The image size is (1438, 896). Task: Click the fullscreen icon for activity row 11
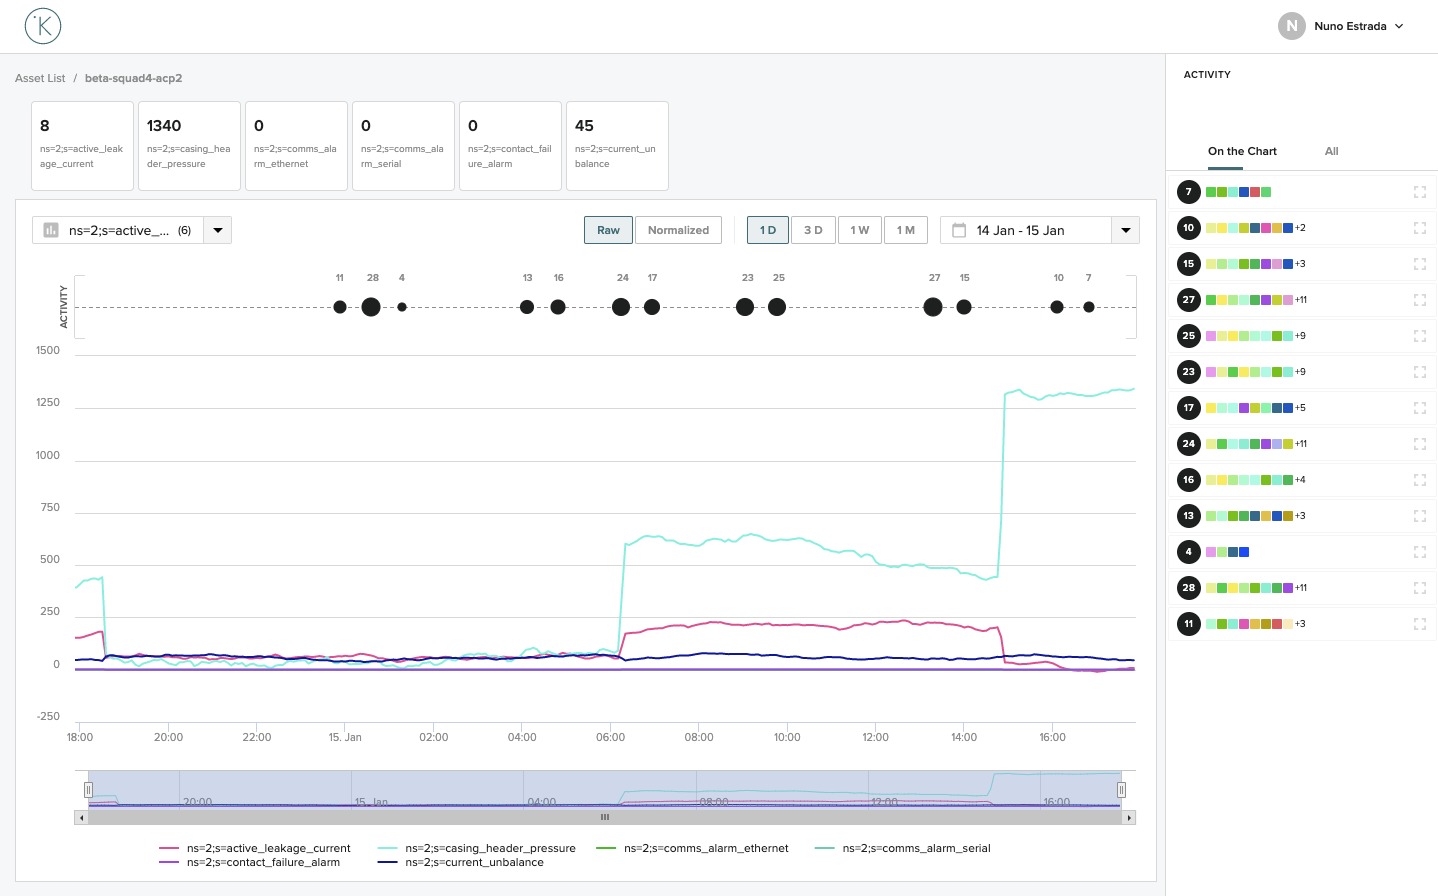pyautogui.click(x=1419, y=624)
